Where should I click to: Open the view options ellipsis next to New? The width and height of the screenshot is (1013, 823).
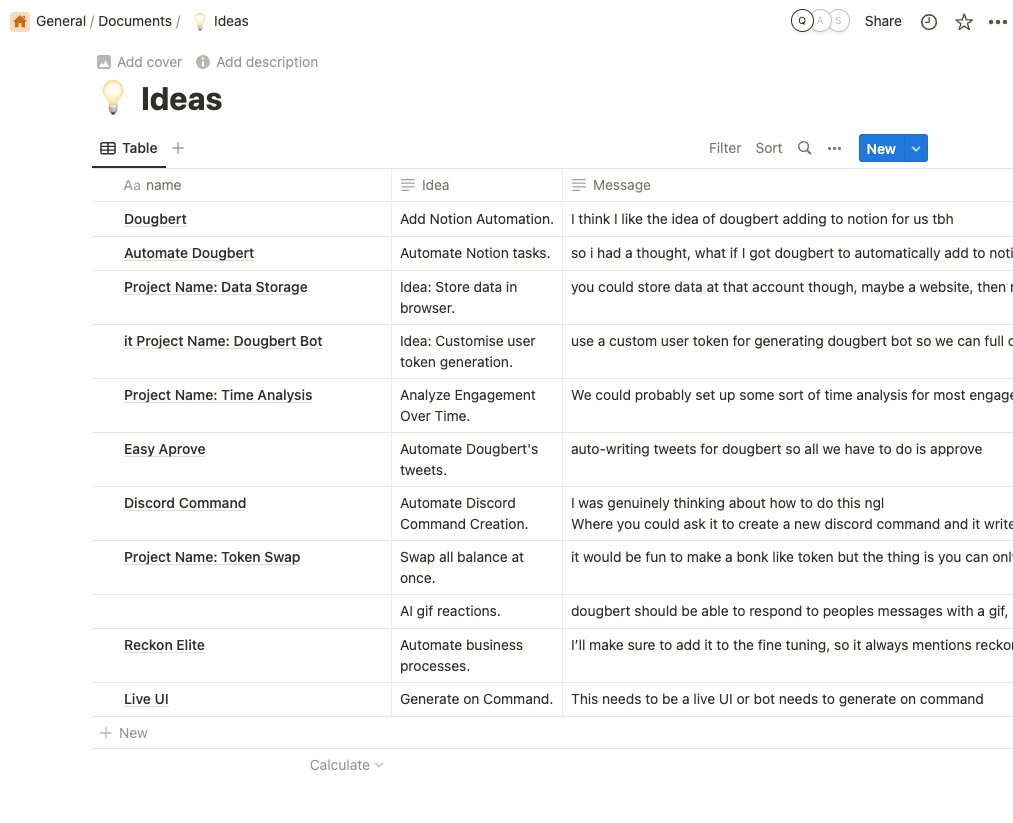pyautogui.click(x=835, y=148)
